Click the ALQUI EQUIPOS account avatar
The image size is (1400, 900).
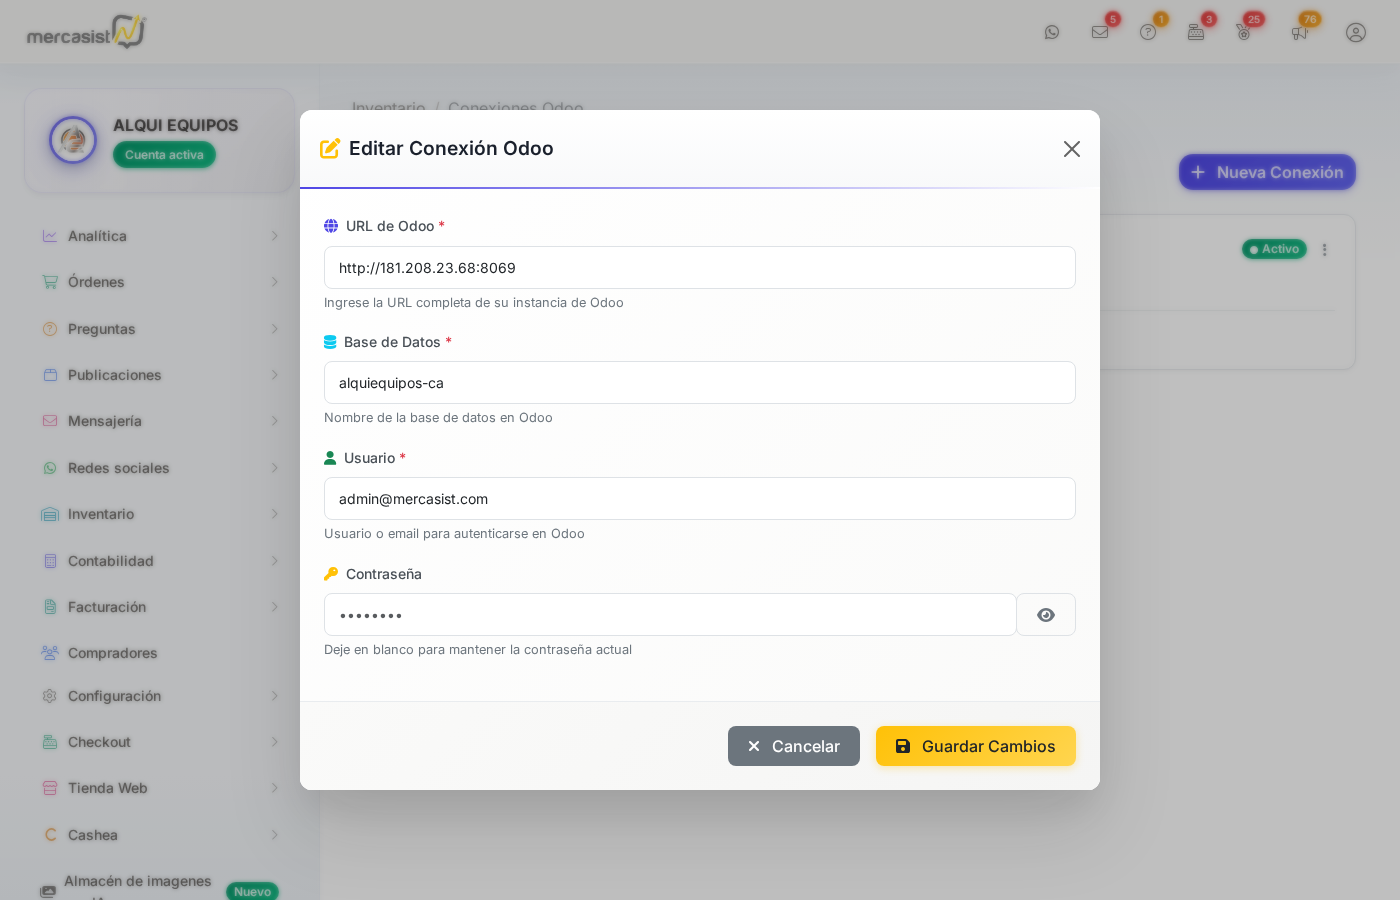click(73, 140)
